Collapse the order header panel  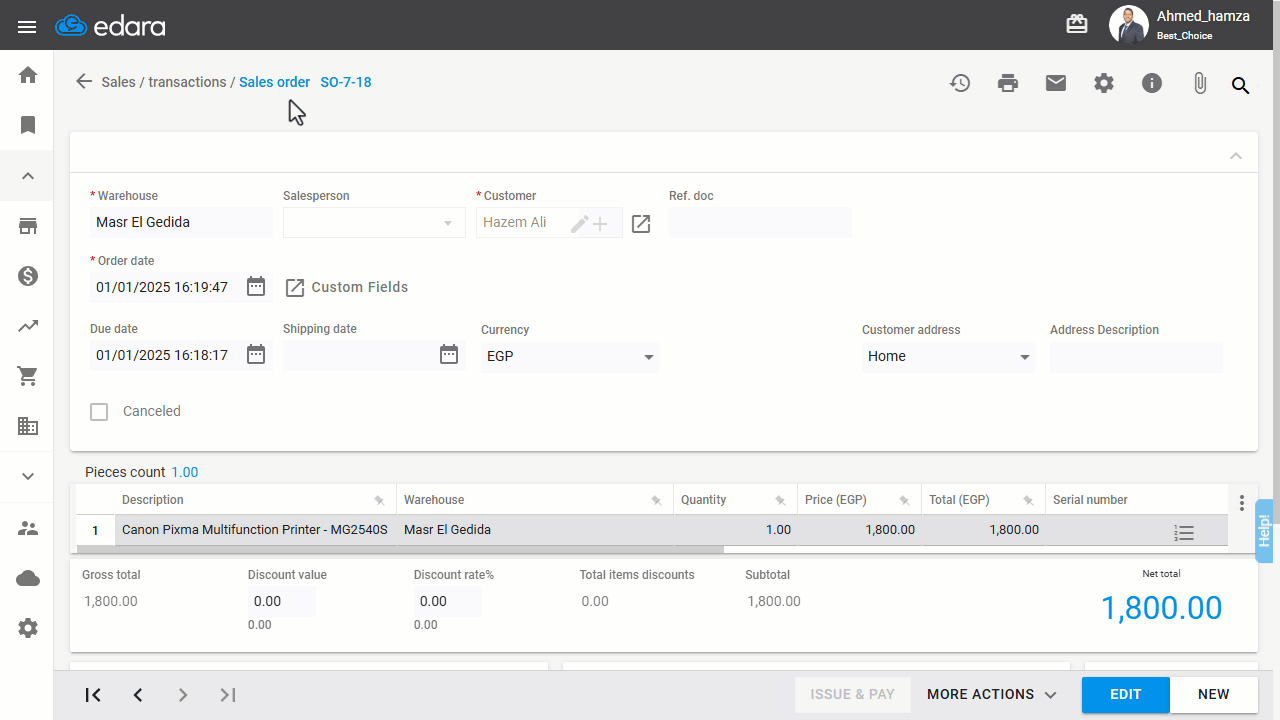pos(1236,156)
